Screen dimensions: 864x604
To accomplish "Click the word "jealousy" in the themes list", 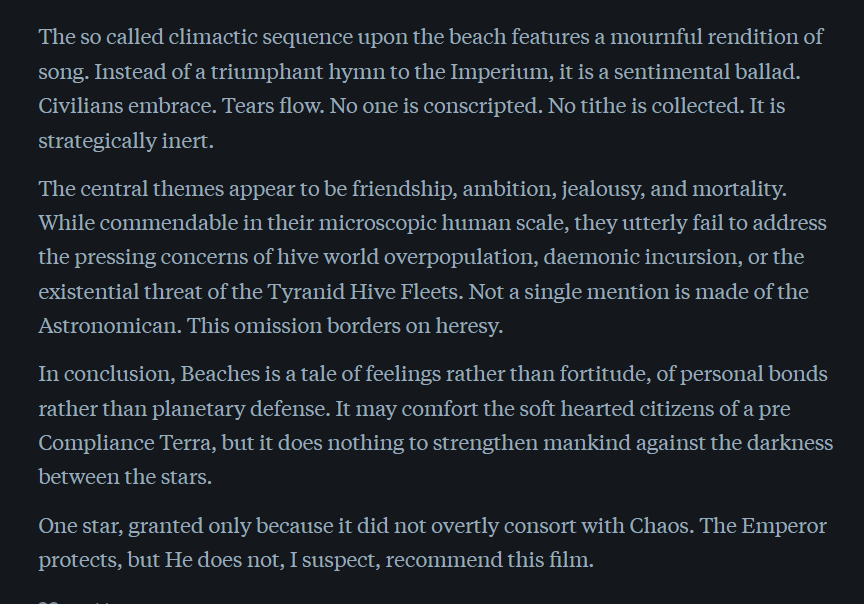I will point(602,188).
